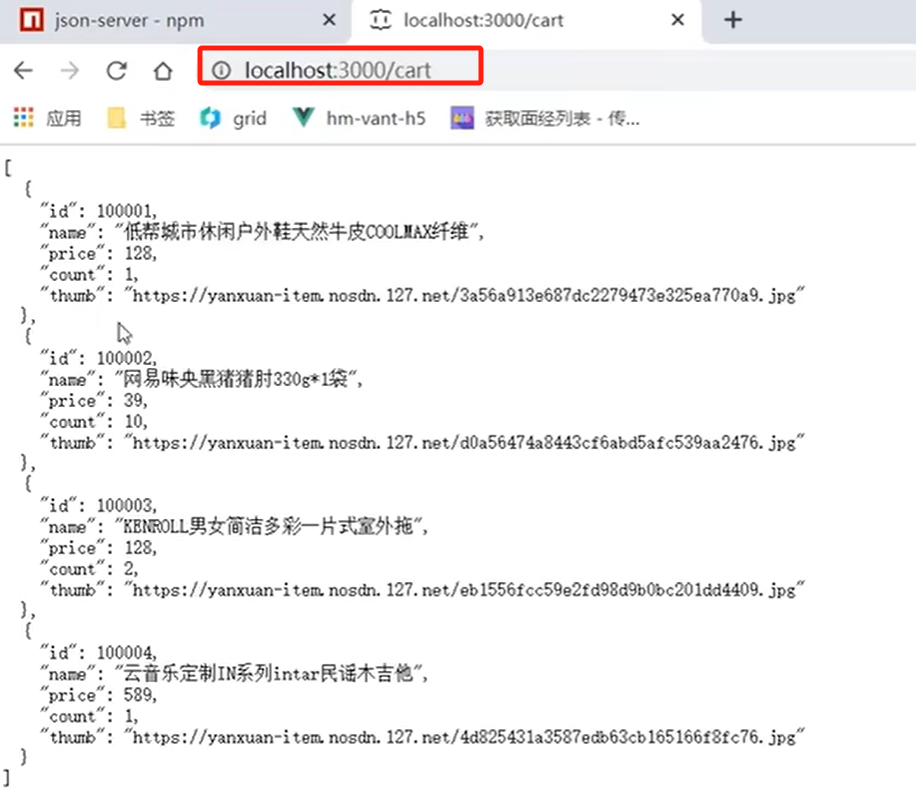Open a new tab with plus button
916x811 pixels.
733,20
